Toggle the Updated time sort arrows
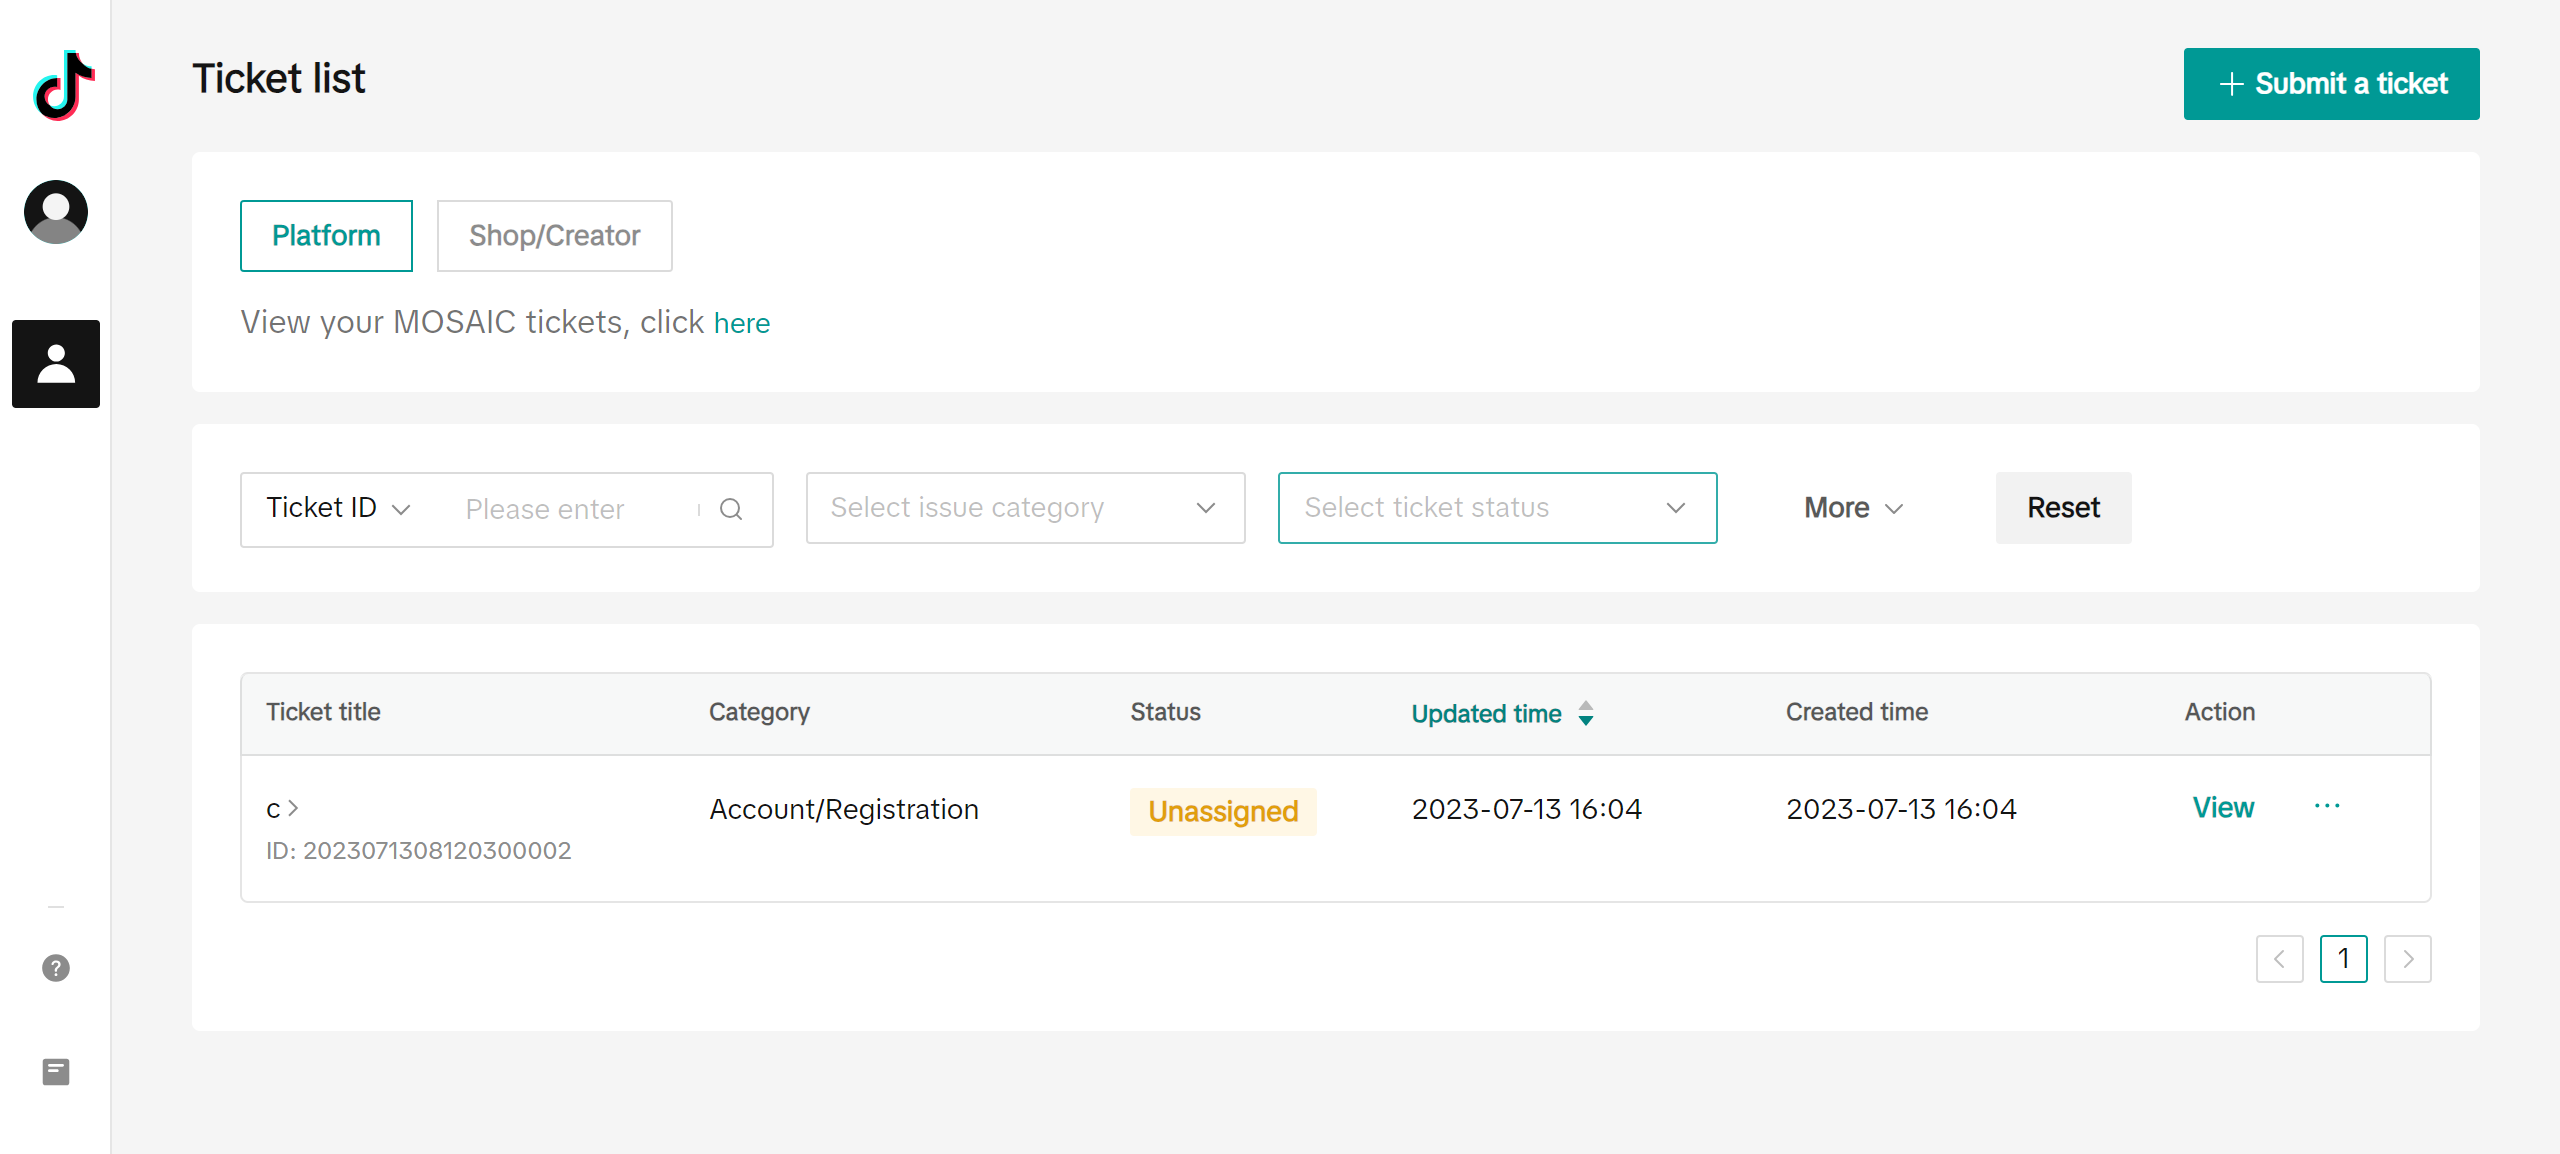 coord(1586,713)
